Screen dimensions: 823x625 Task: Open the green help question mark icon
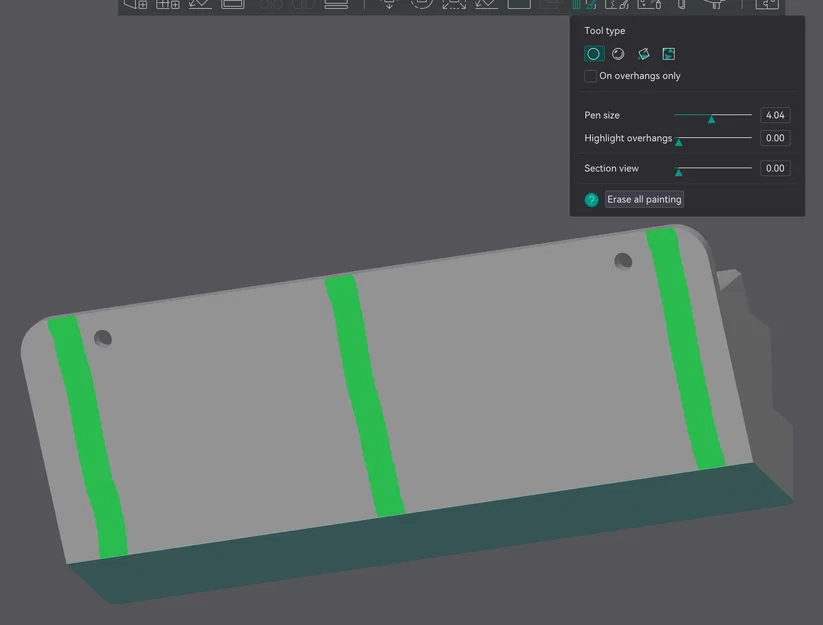pyautogui.click(x=592, y=200)
